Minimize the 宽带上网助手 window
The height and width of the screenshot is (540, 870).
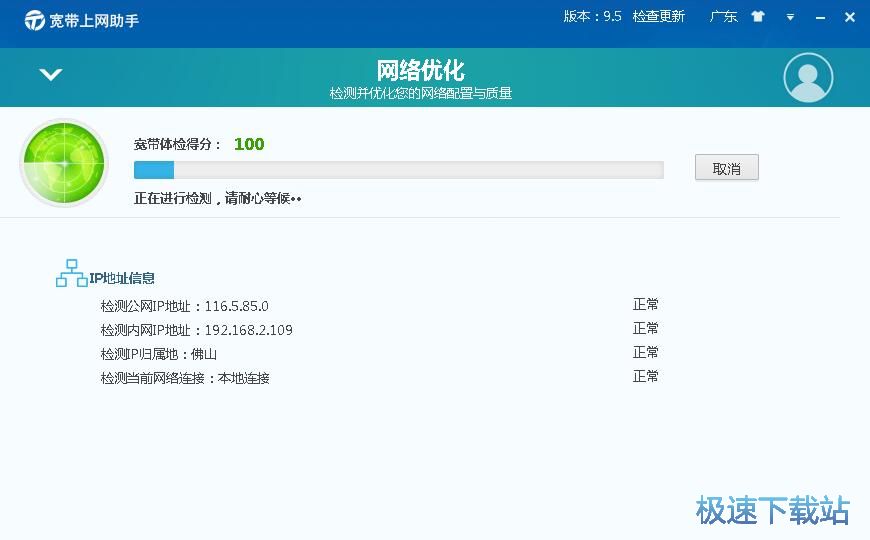pyautogui.click(x=820, y=18)
